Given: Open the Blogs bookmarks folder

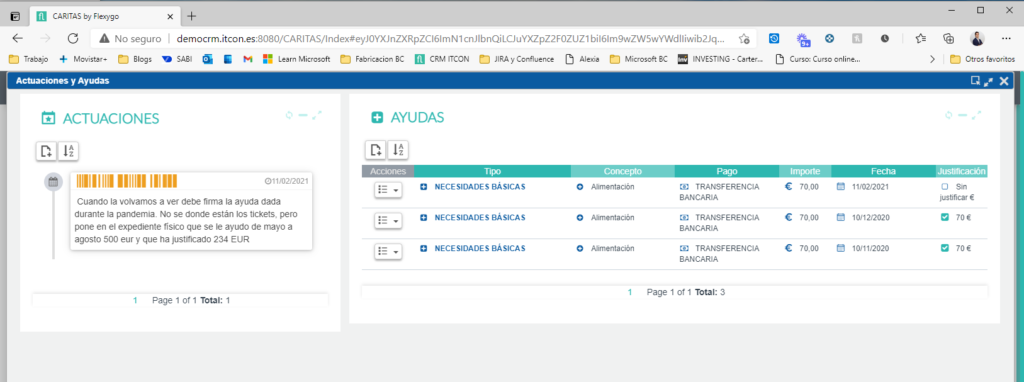Looking at the screenshot, I should [135, 59].
